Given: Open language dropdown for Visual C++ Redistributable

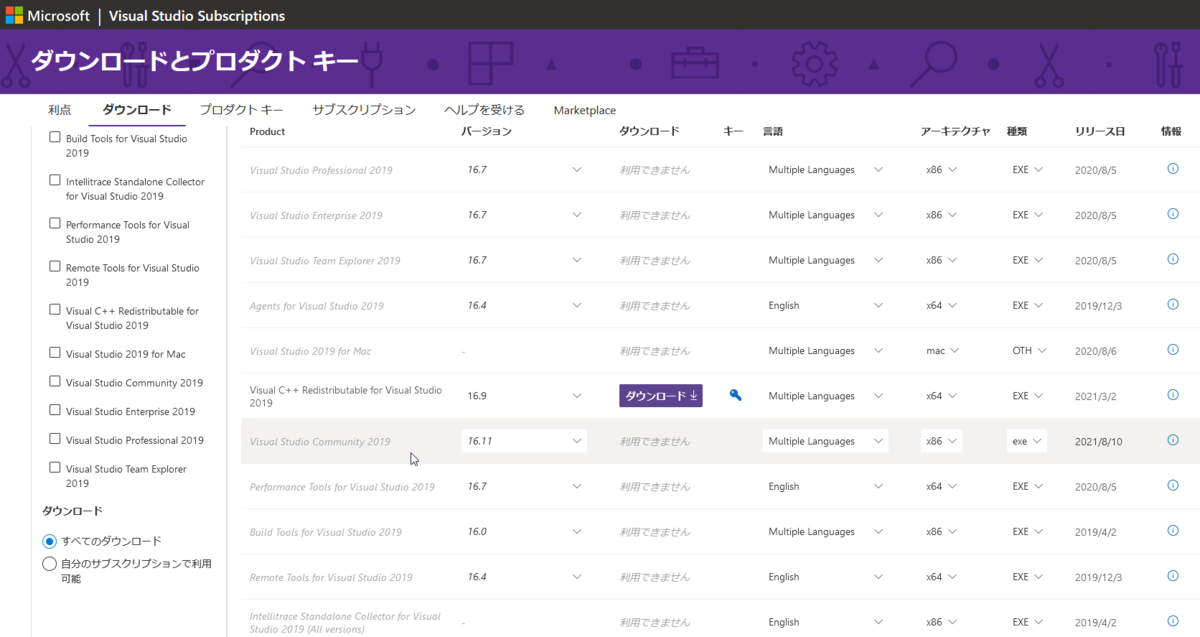Looking at the screenshot, I should pos(825,396).
